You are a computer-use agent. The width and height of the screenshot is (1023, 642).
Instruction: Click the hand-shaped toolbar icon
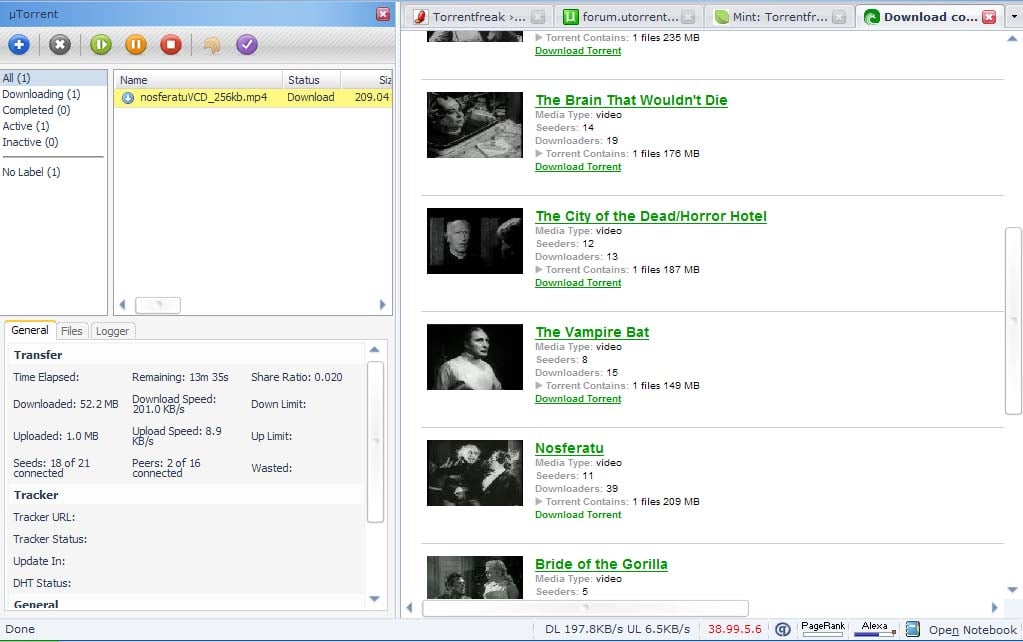pyautogui.click(x=212, y=45)
